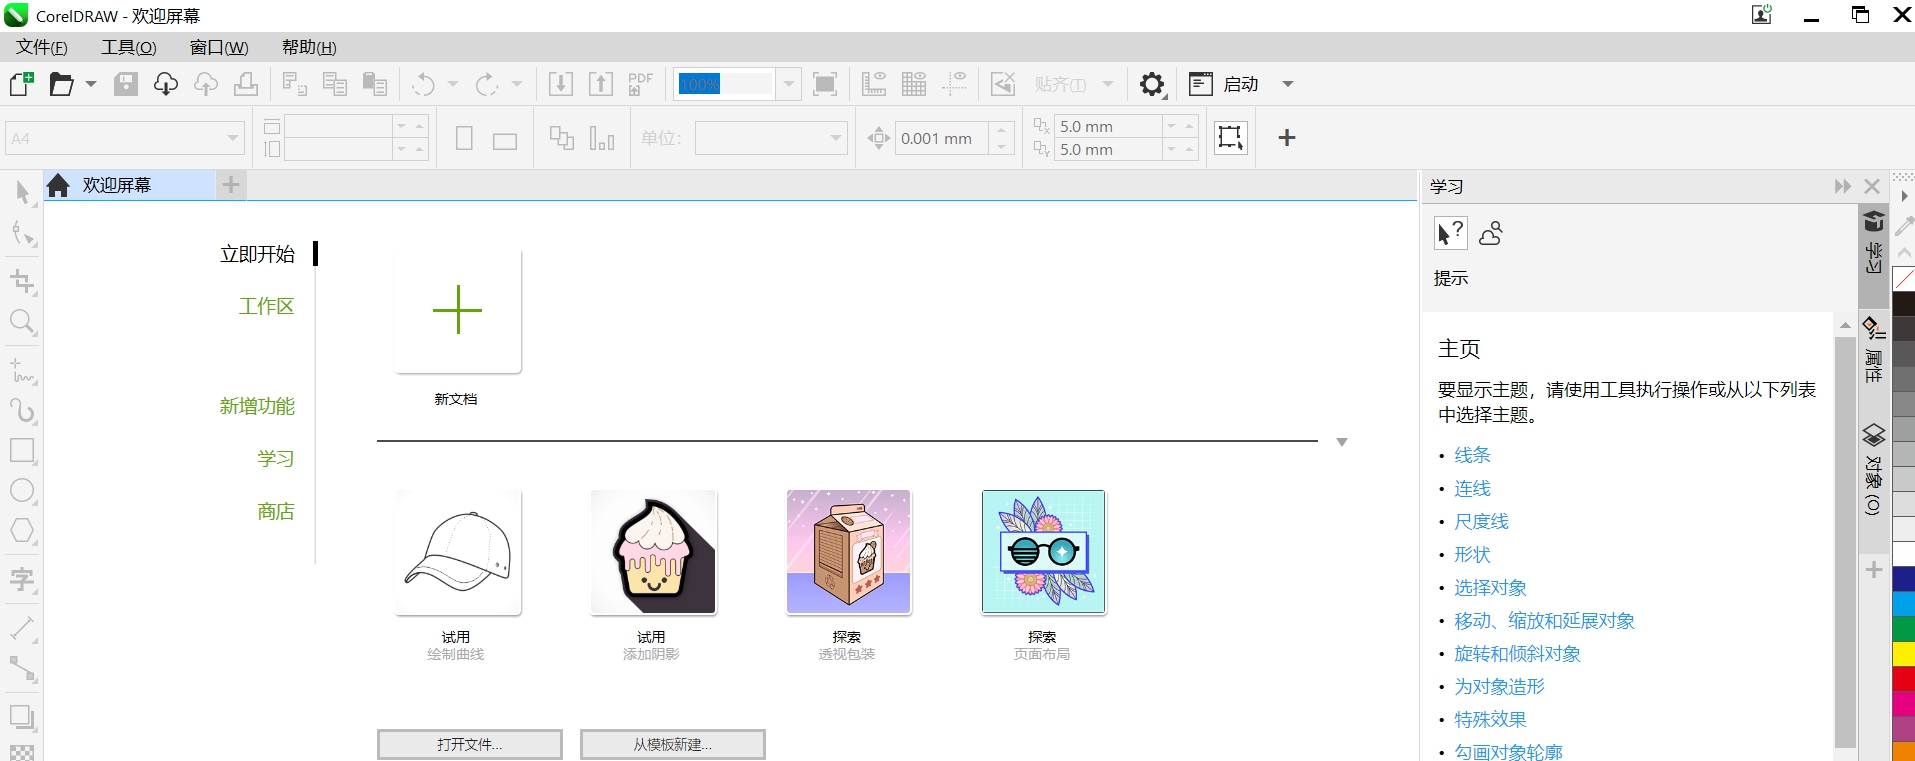Click the Save floppy disk icon

click(126, 84)
